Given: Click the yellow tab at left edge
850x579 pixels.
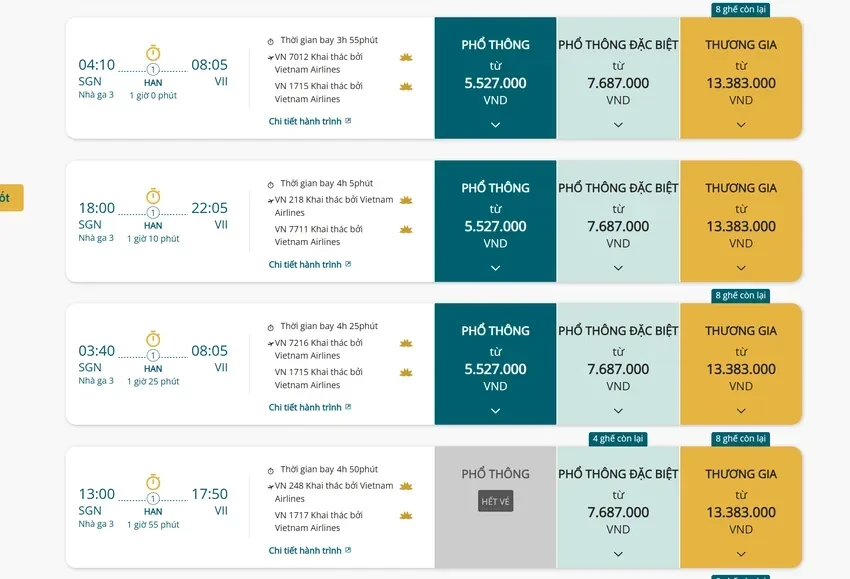Looking at the screenshot, I should [x=8, y=197].
